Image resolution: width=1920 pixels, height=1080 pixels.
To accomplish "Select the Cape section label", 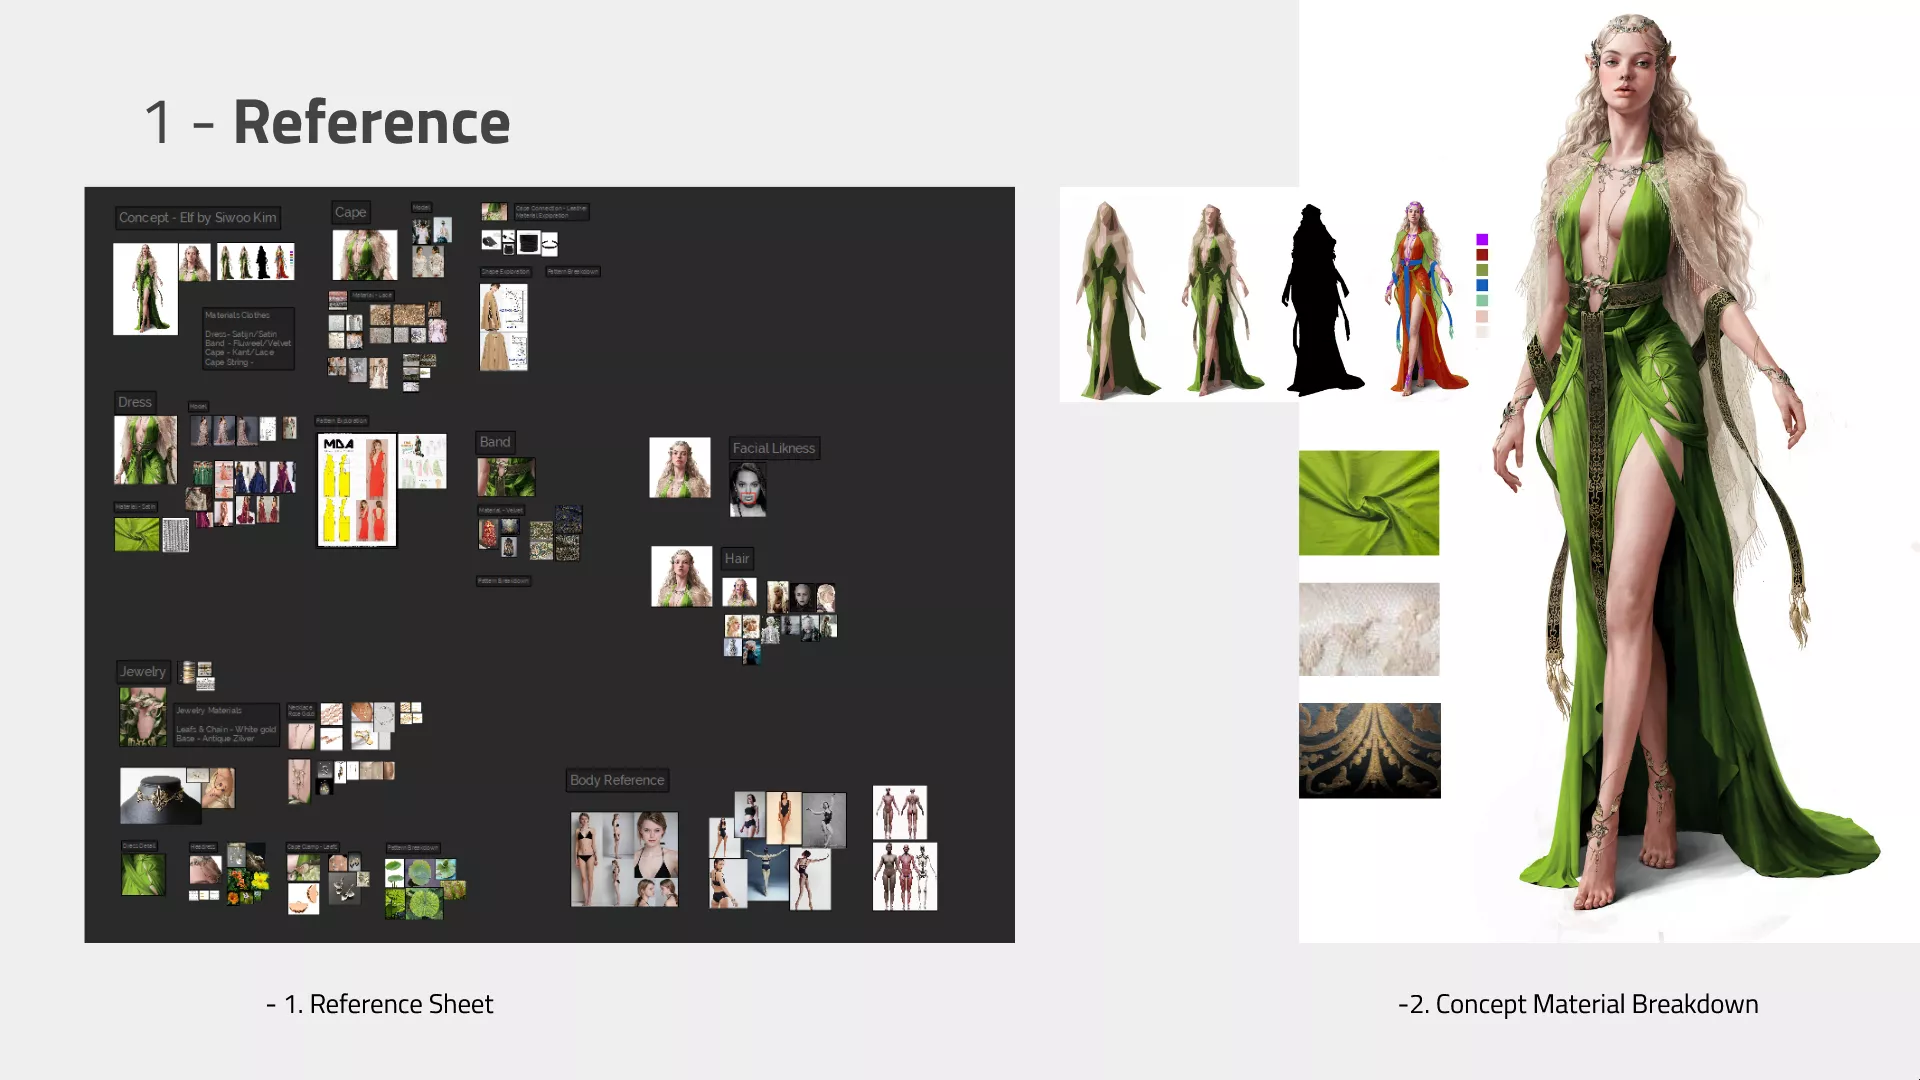I will click(350, 212).
